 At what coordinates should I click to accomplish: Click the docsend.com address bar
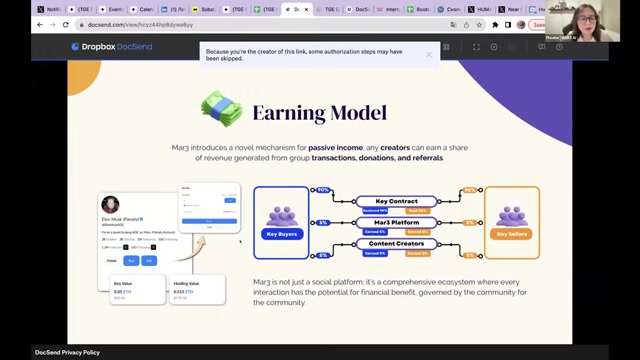[x=261, y=25]
